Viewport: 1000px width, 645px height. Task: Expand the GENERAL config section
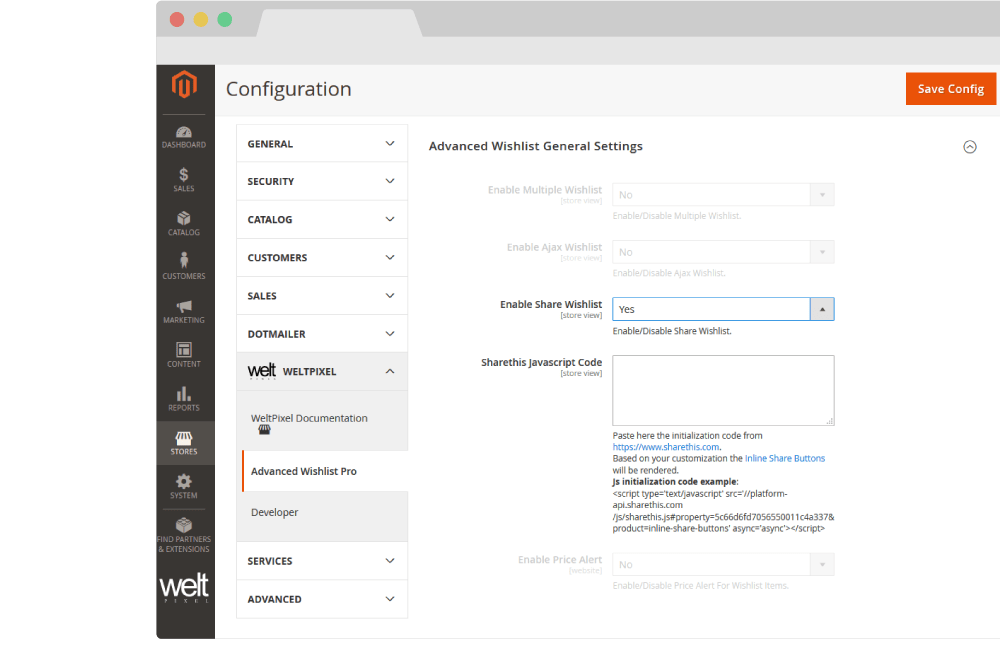click(x=321, y=144)
